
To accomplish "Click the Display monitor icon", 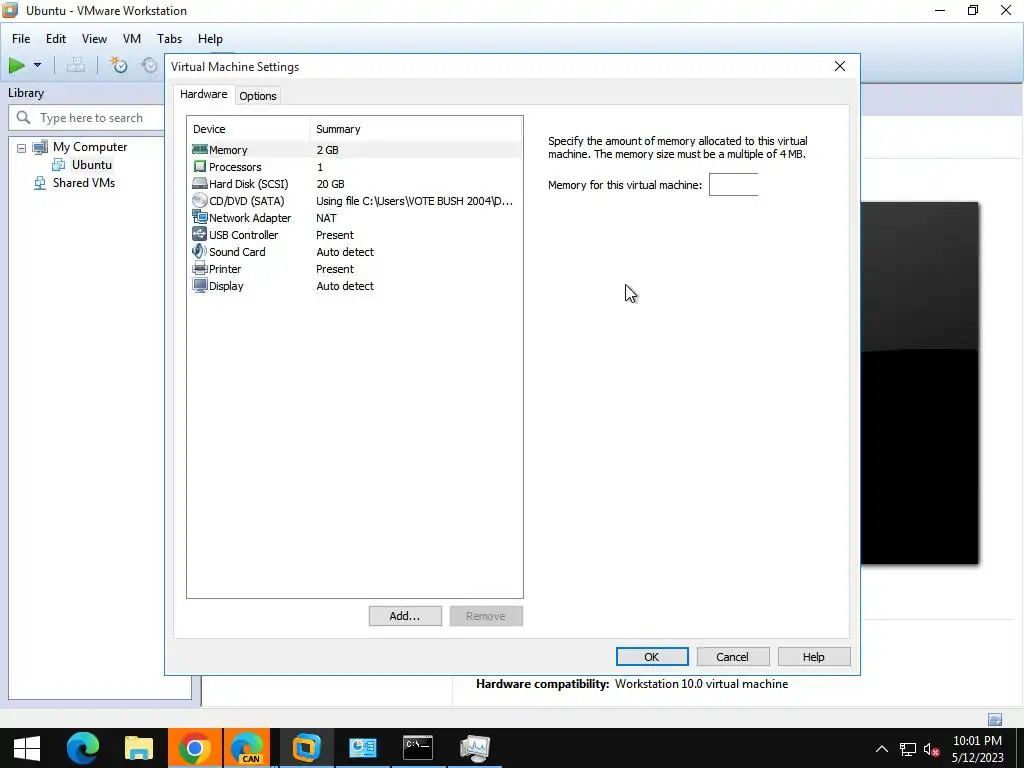I will click(200, 285).
